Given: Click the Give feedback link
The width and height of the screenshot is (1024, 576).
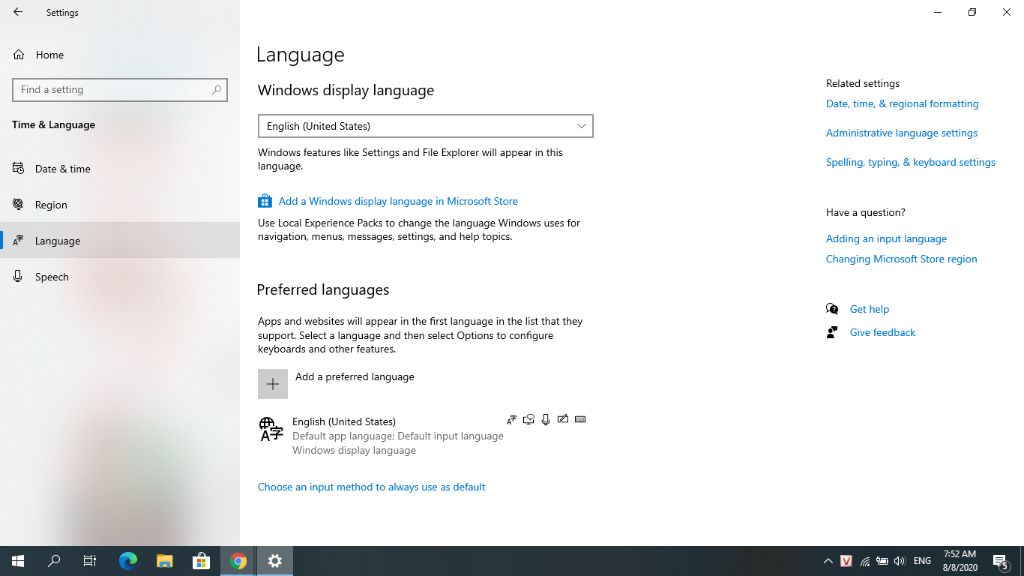Looking at the screenshot, I should click(x=882, y=332).
